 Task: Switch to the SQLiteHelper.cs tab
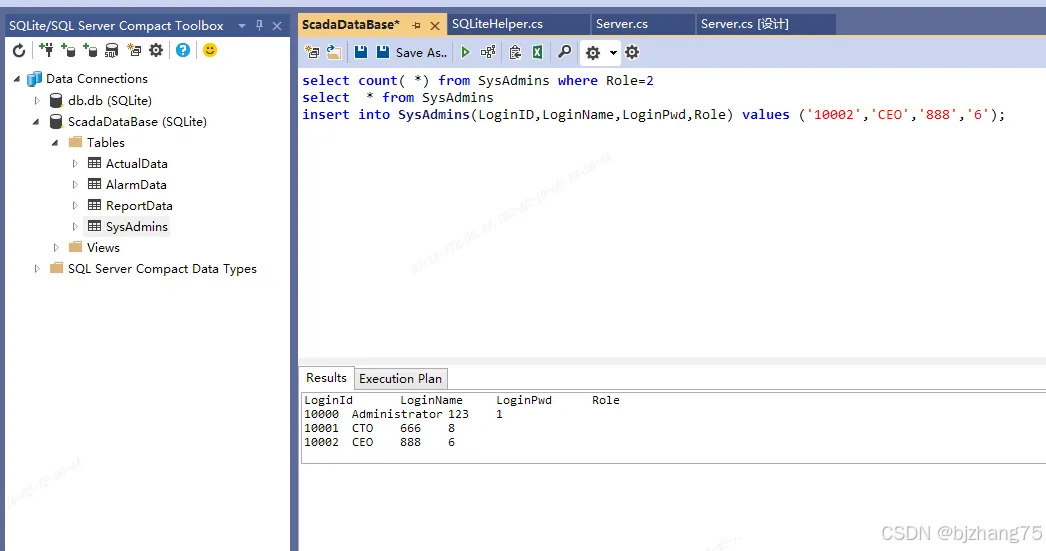498,24
